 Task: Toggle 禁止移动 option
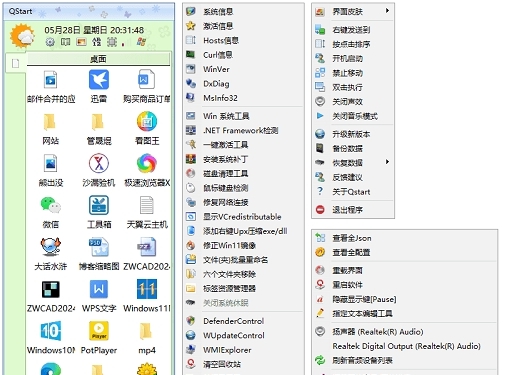click(353, 73)
